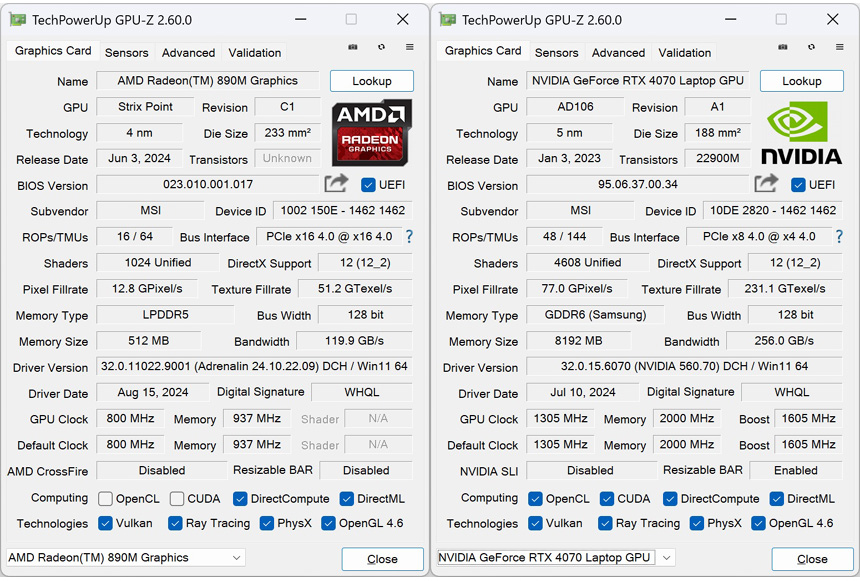Select Graphics Card tab in NVIDIA window
The width and height of the screenshot is (860, 581).
point(483,51)
